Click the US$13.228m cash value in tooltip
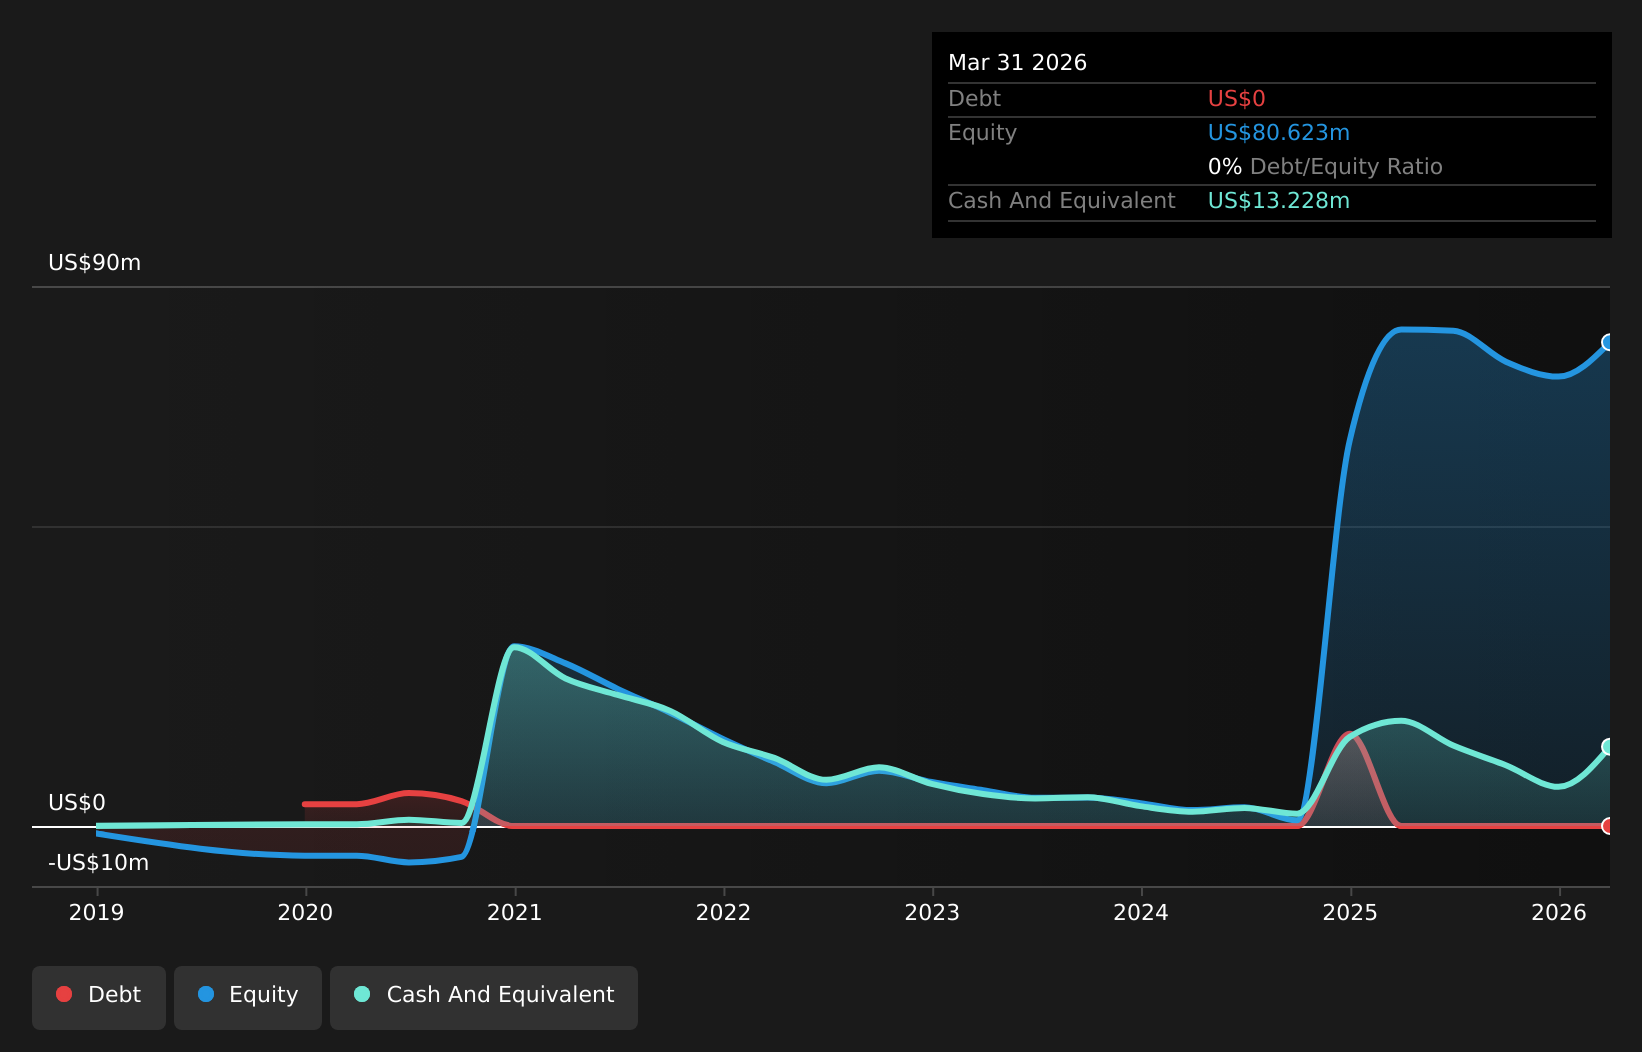 point(1279,201)
